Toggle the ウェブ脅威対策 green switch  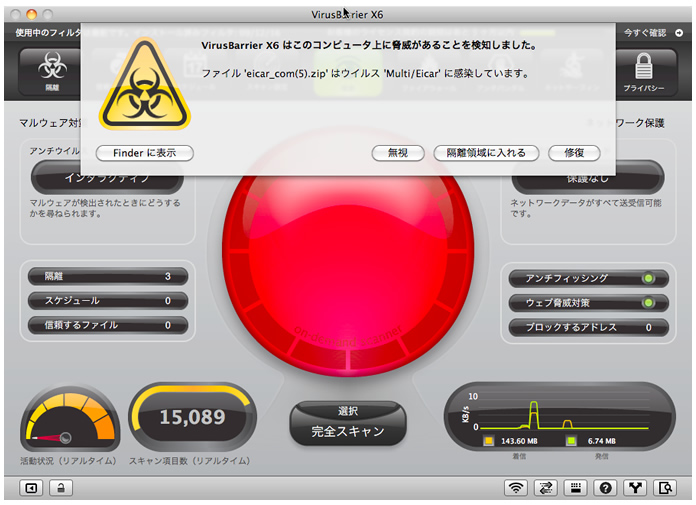(x=648, y=303)
